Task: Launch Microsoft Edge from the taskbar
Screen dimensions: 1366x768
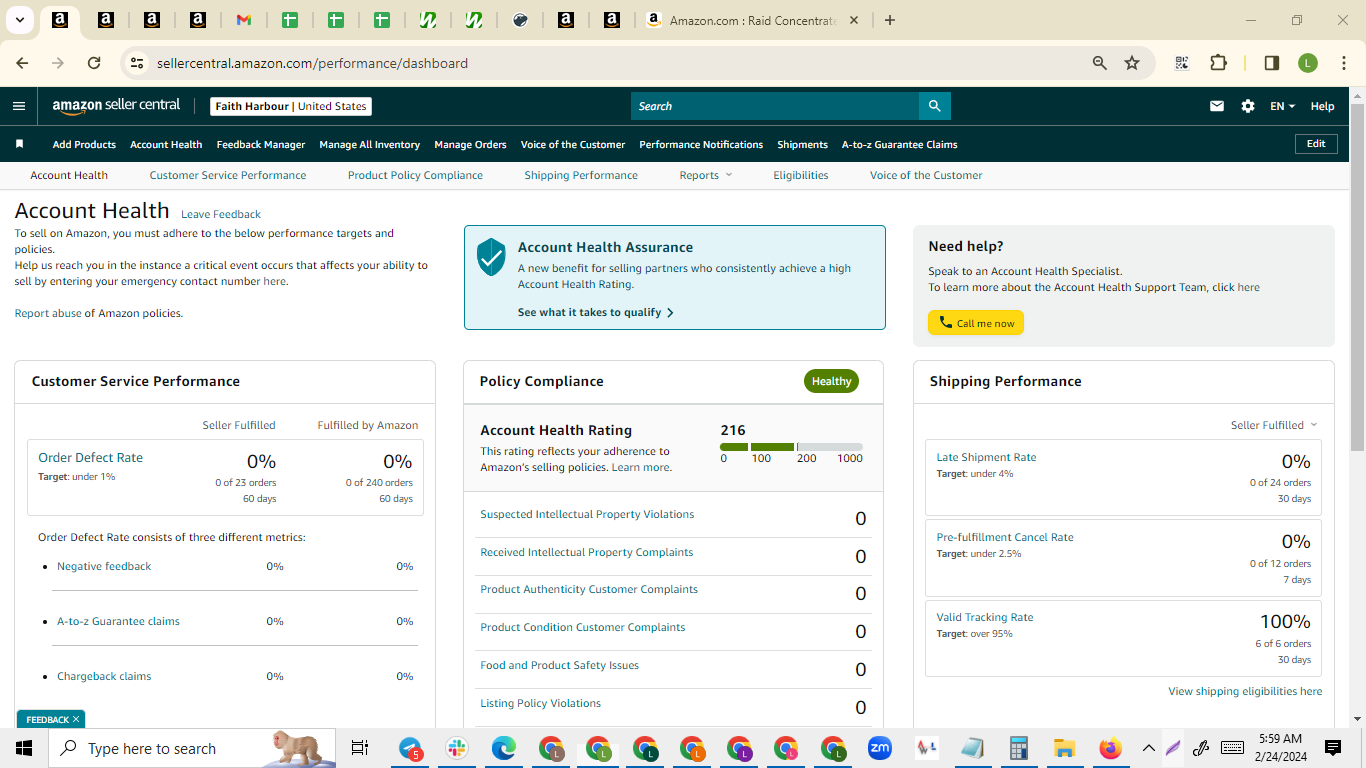Action: 504,748
